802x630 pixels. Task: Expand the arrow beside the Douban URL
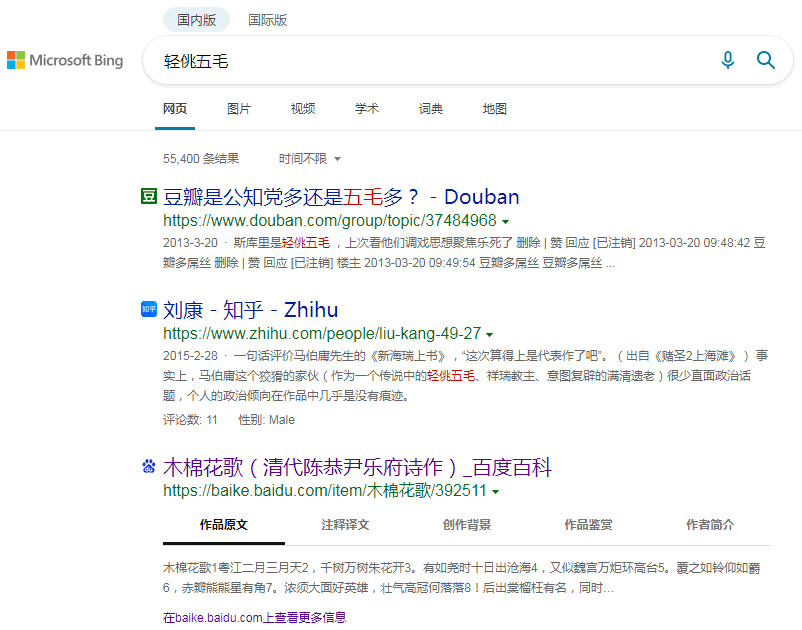point(505,222)
